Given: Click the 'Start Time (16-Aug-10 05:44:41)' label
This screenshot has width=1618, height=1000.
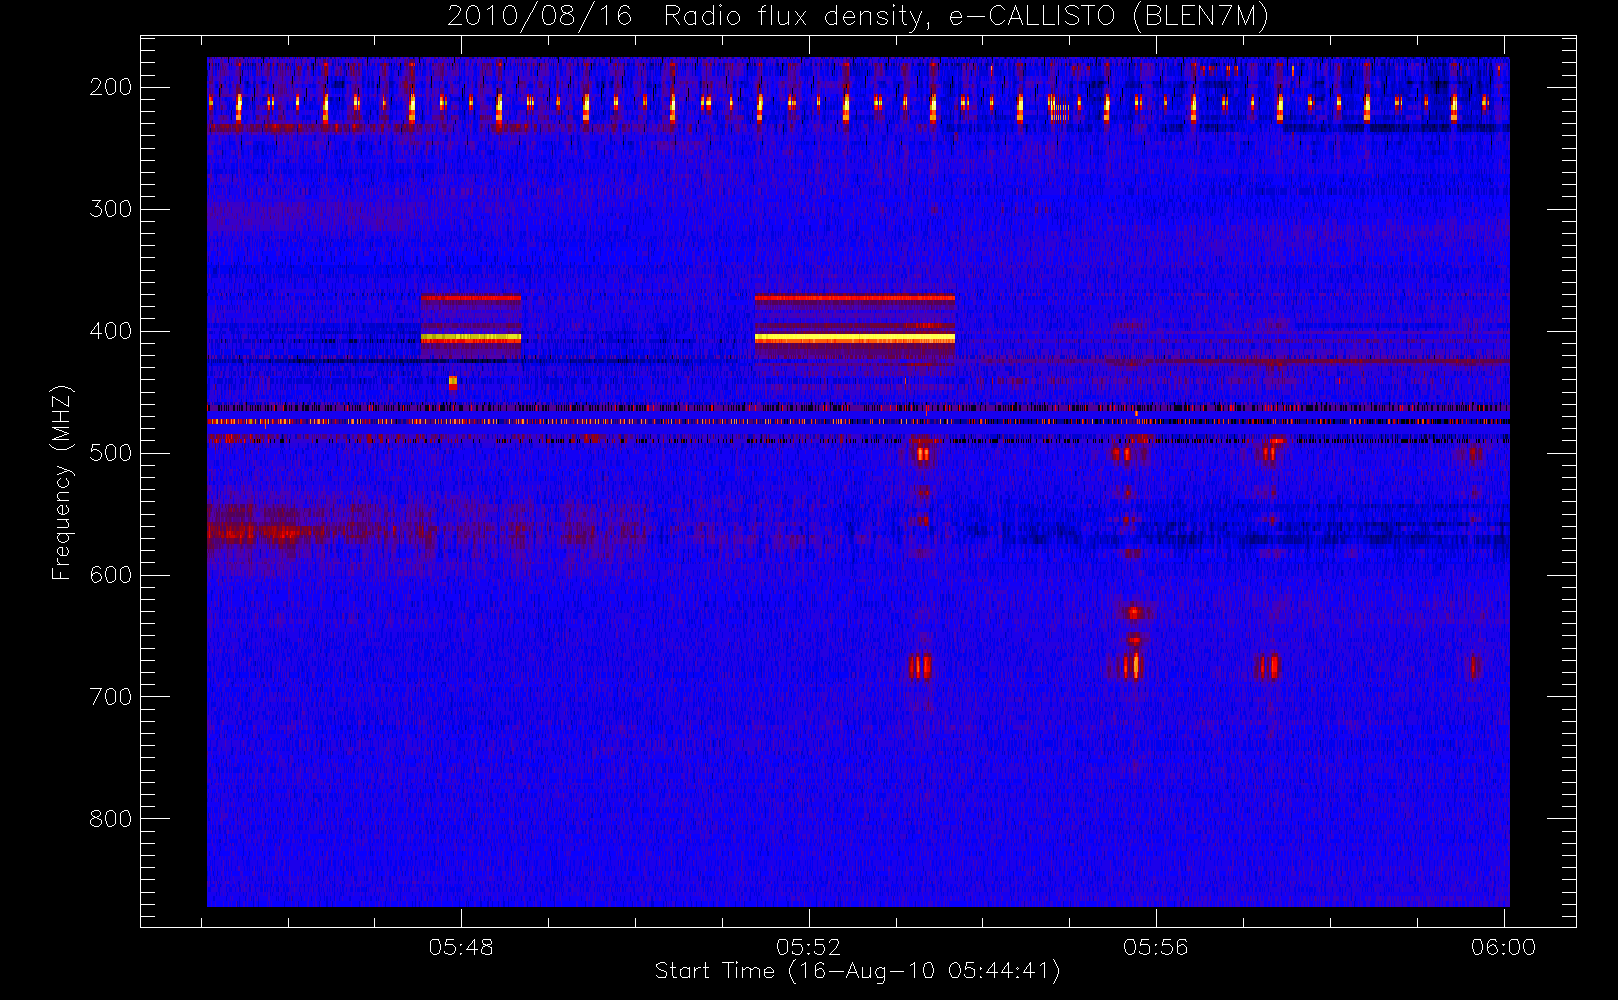Looking at the screenshot, I should click(x=857, y=971).
